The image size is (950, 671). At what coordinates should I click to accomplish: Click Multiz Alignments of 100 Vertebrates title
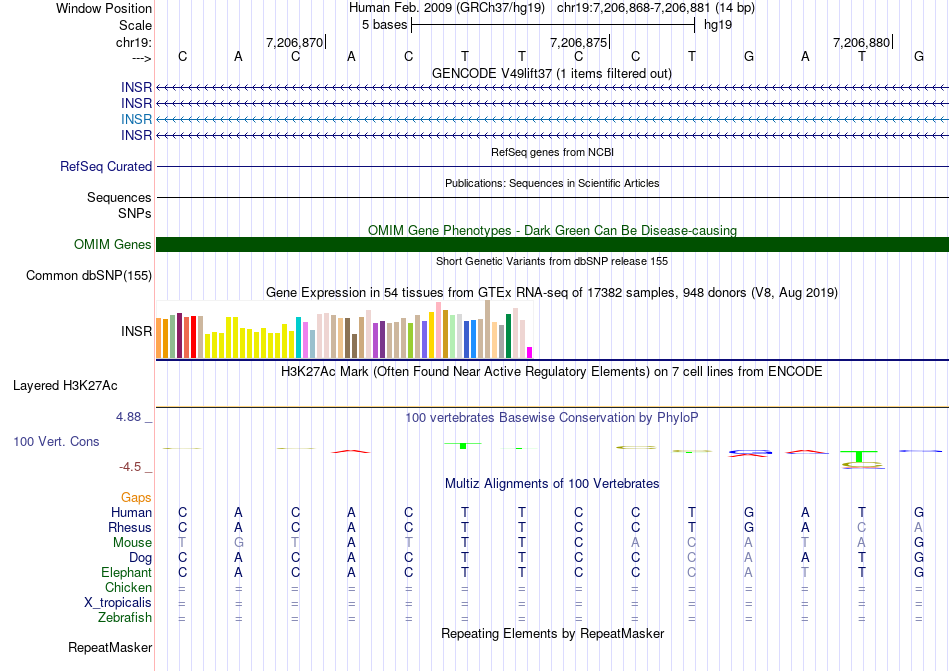click(x=552, y=483)
